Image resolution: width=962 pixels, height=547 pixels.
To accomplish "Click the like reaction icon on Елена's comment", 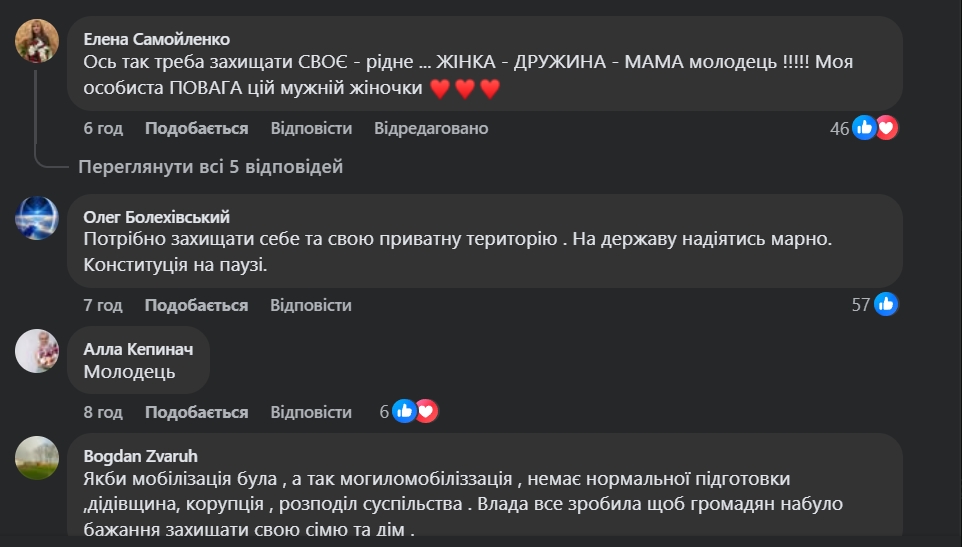I will coord(864,128).
